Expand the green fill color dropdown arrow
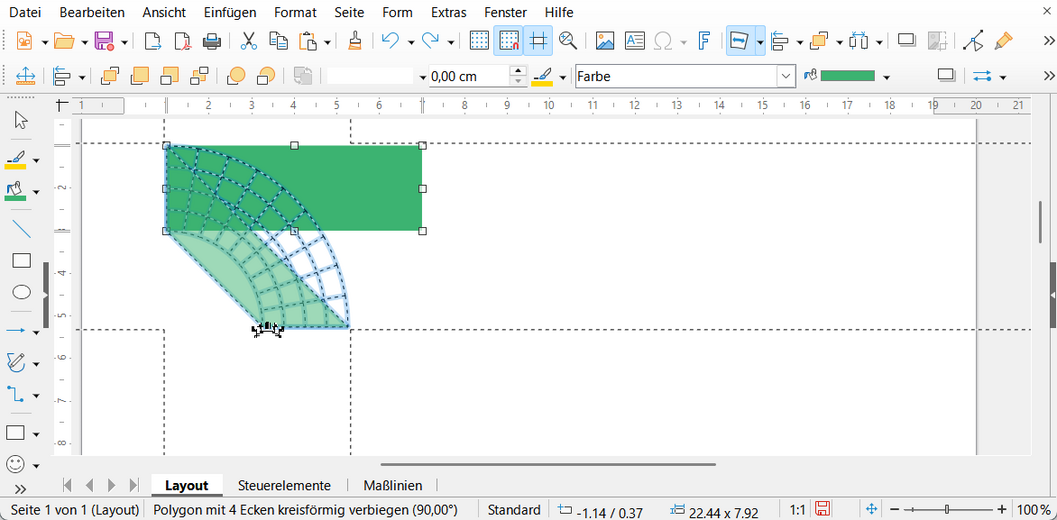 coord(887,77)
